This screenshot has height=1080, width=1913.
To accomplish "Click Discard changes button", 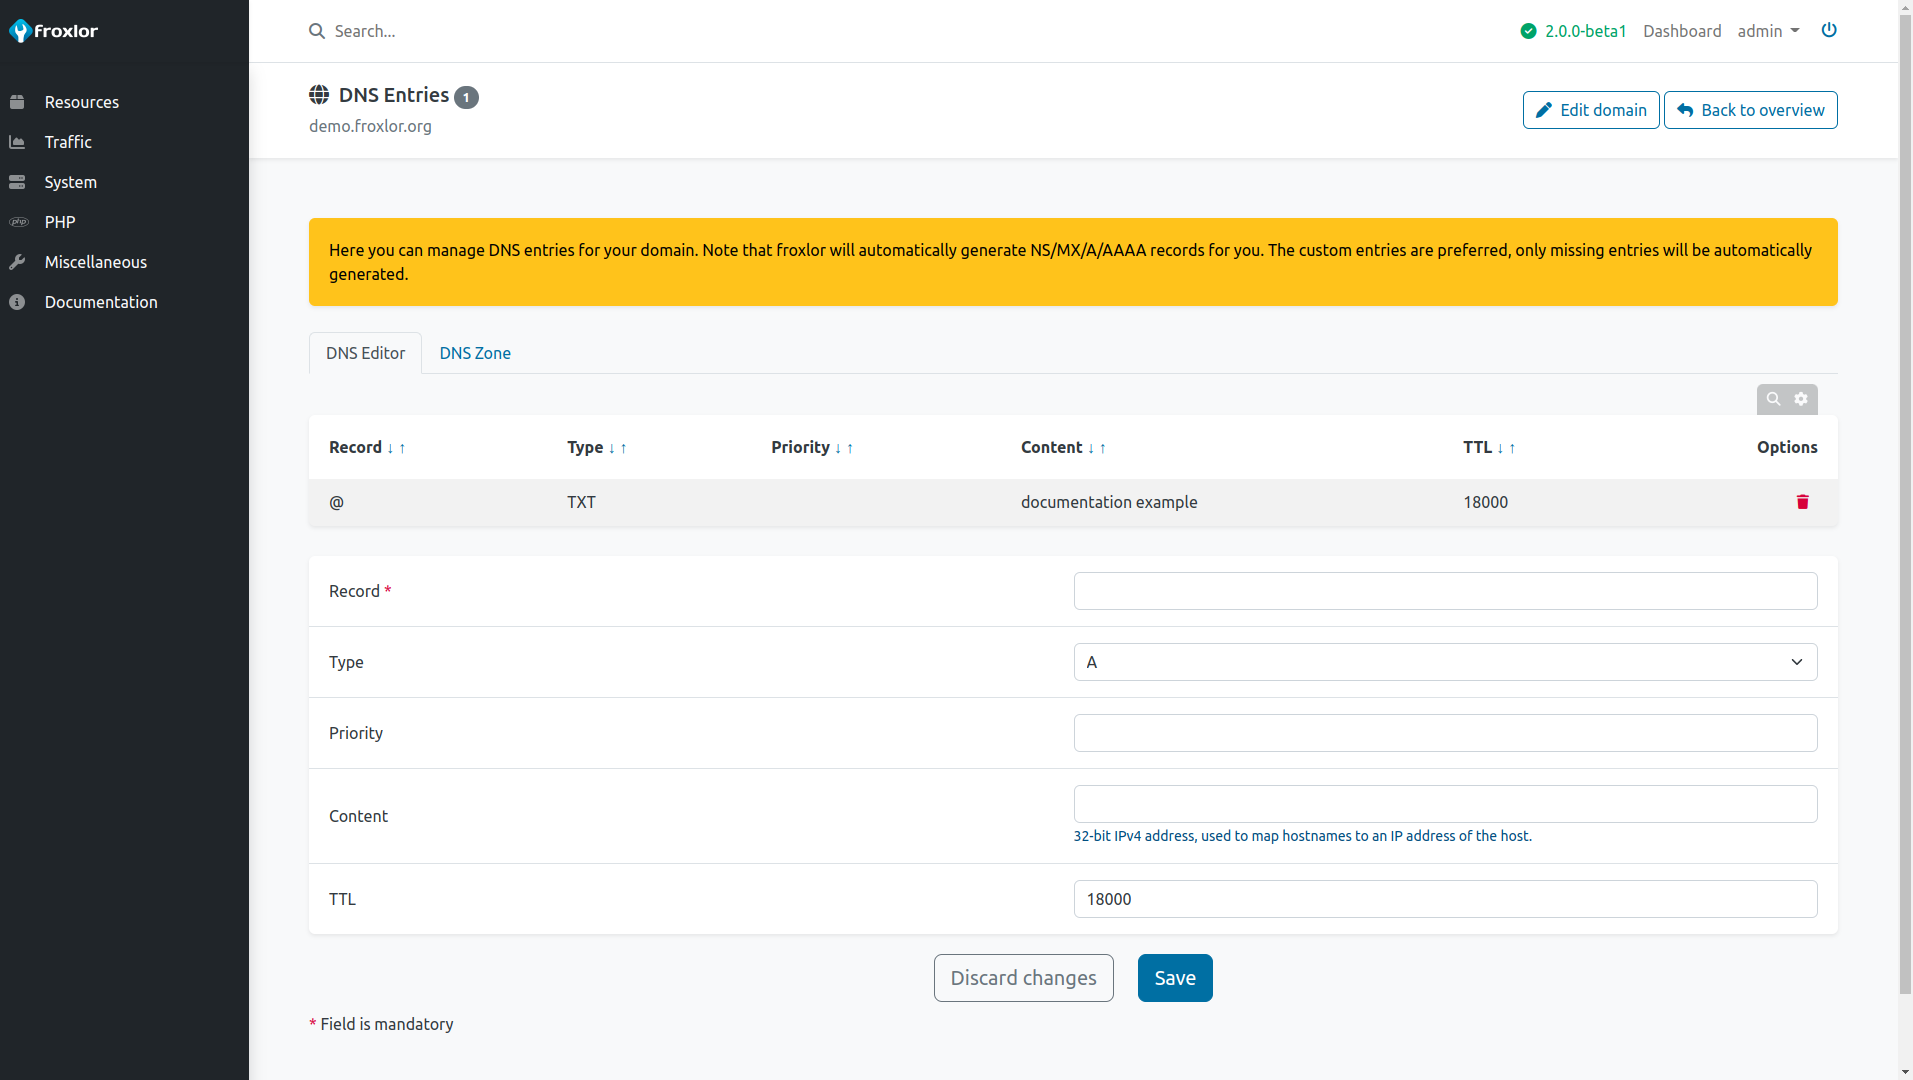I will [1023, 978].
